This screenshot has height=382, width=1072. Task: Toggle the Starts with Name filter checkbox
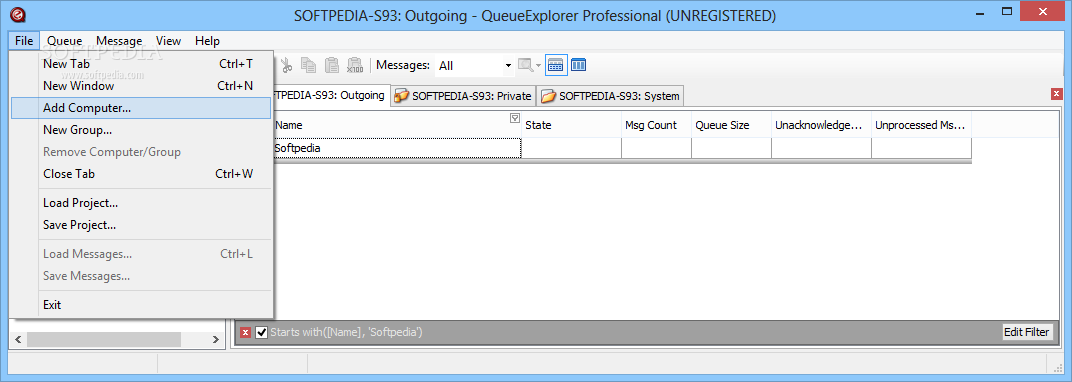point(262,333)
